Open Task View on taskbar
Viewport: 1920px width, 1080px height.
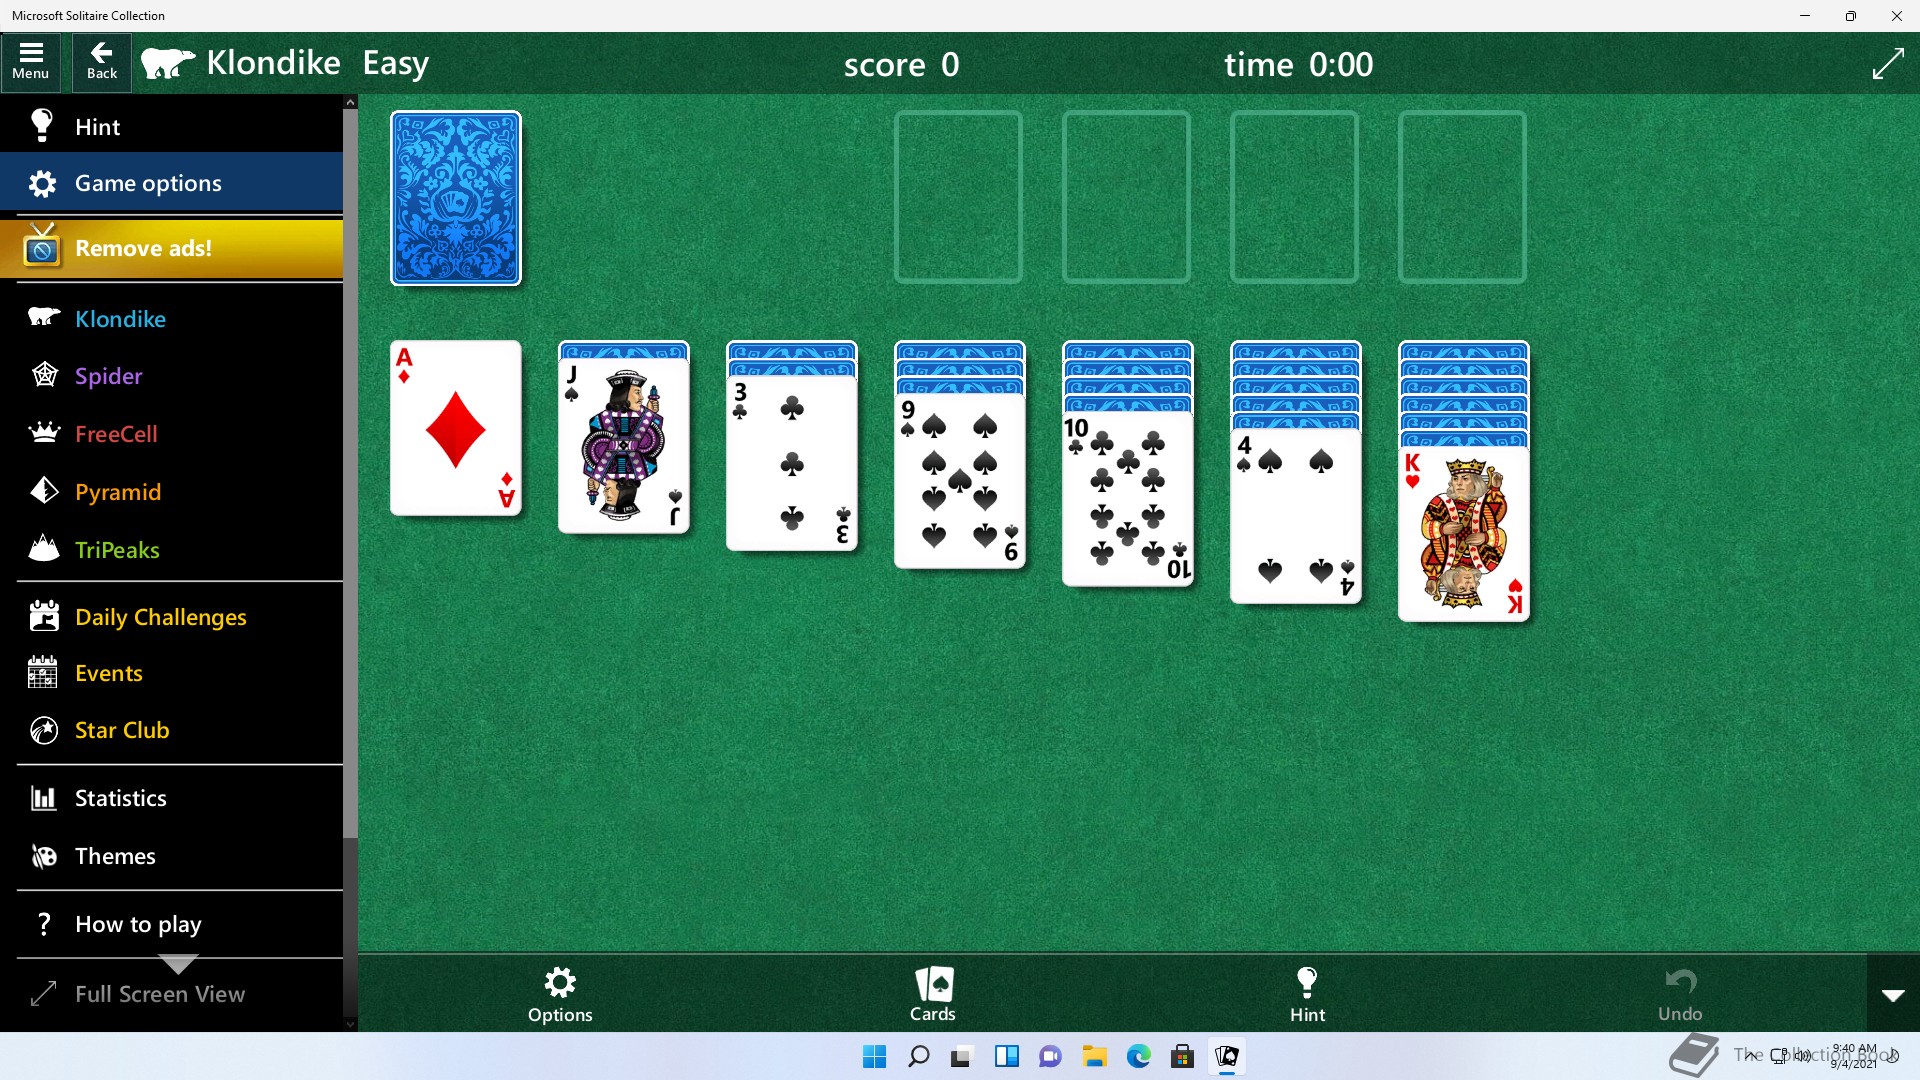tap(962, 1056)
